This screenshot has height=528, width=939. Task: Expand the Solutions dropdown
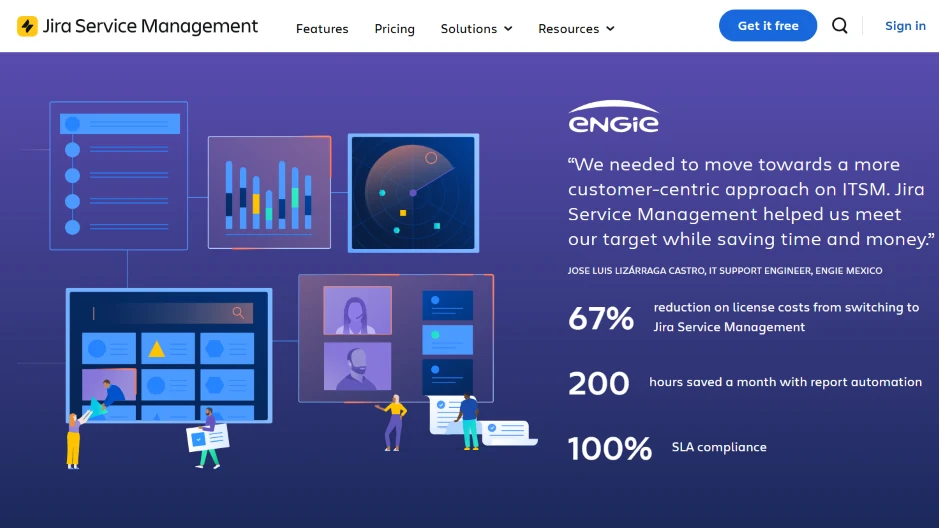tap(477, 29)
